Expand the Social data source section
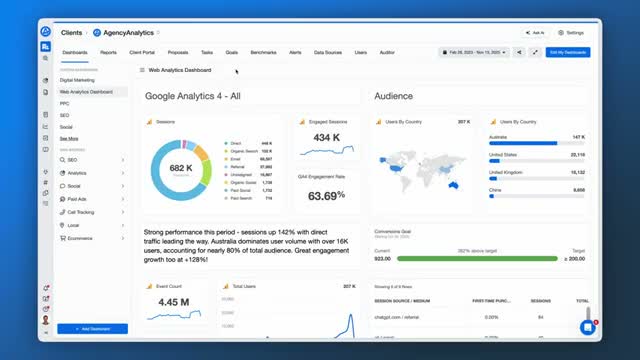 (x=92, y=186)
